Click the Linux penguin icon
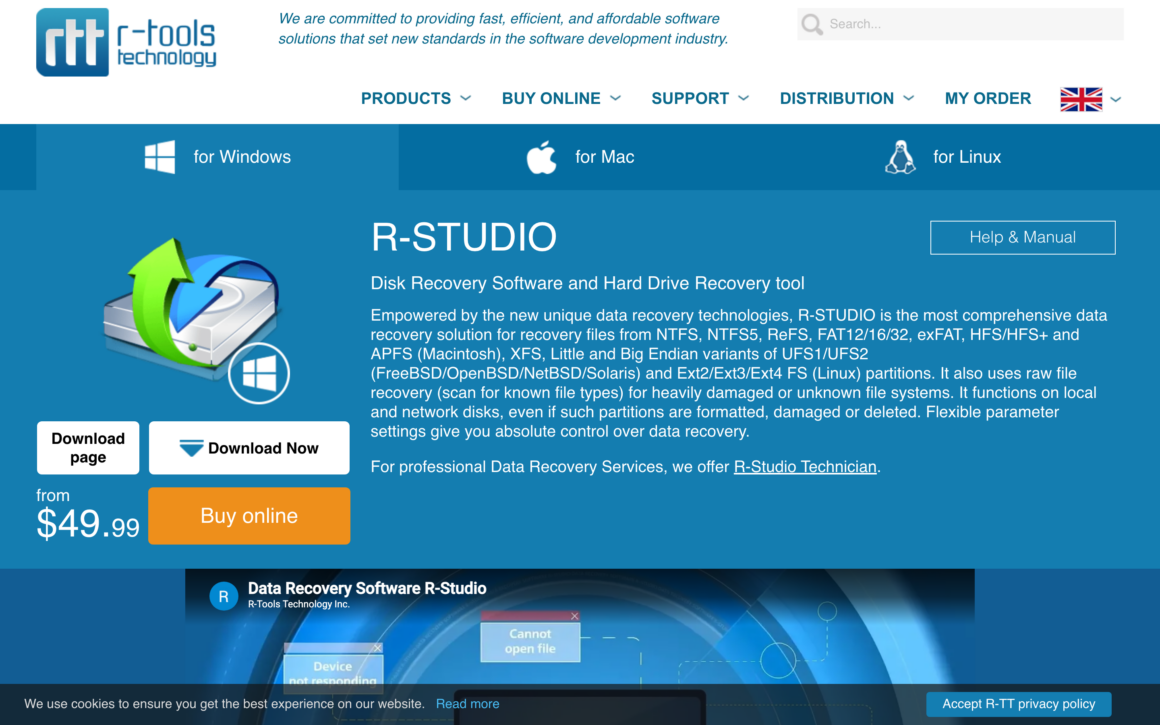The image size is (1160, 725). pyautogui.click(x=900, y=157)
